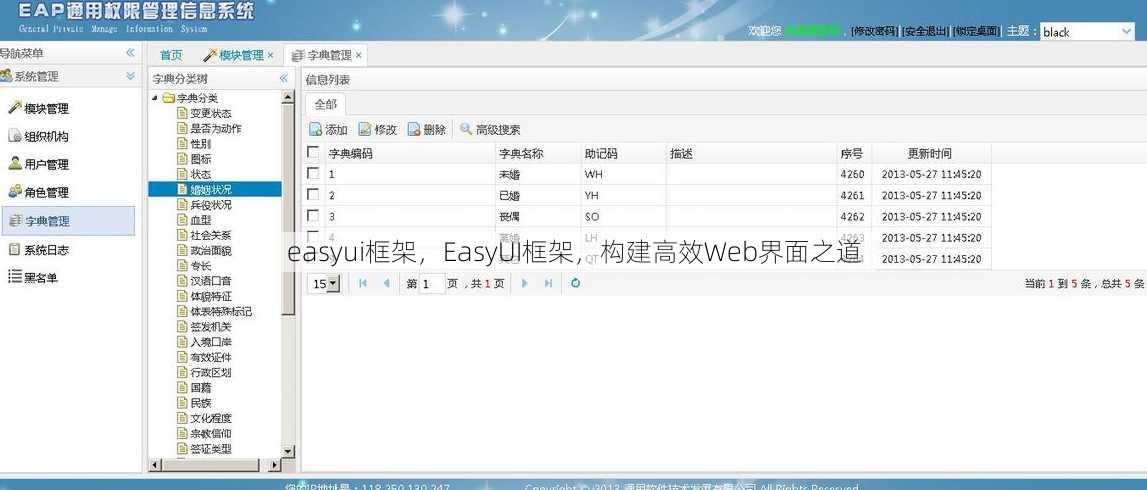This screenshot has height=490, width=1147.
Task: Select the 兵役状况 tree node
Action: (x=211, y=204)
